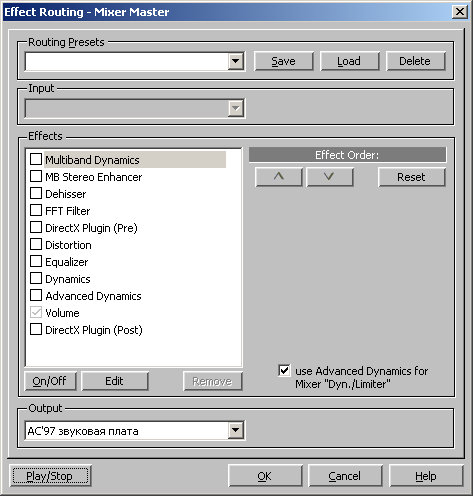Image resolution: width=473 pixels, height=496 pixels.
Task: Click the Effect Order header bar
Action: 347,155
